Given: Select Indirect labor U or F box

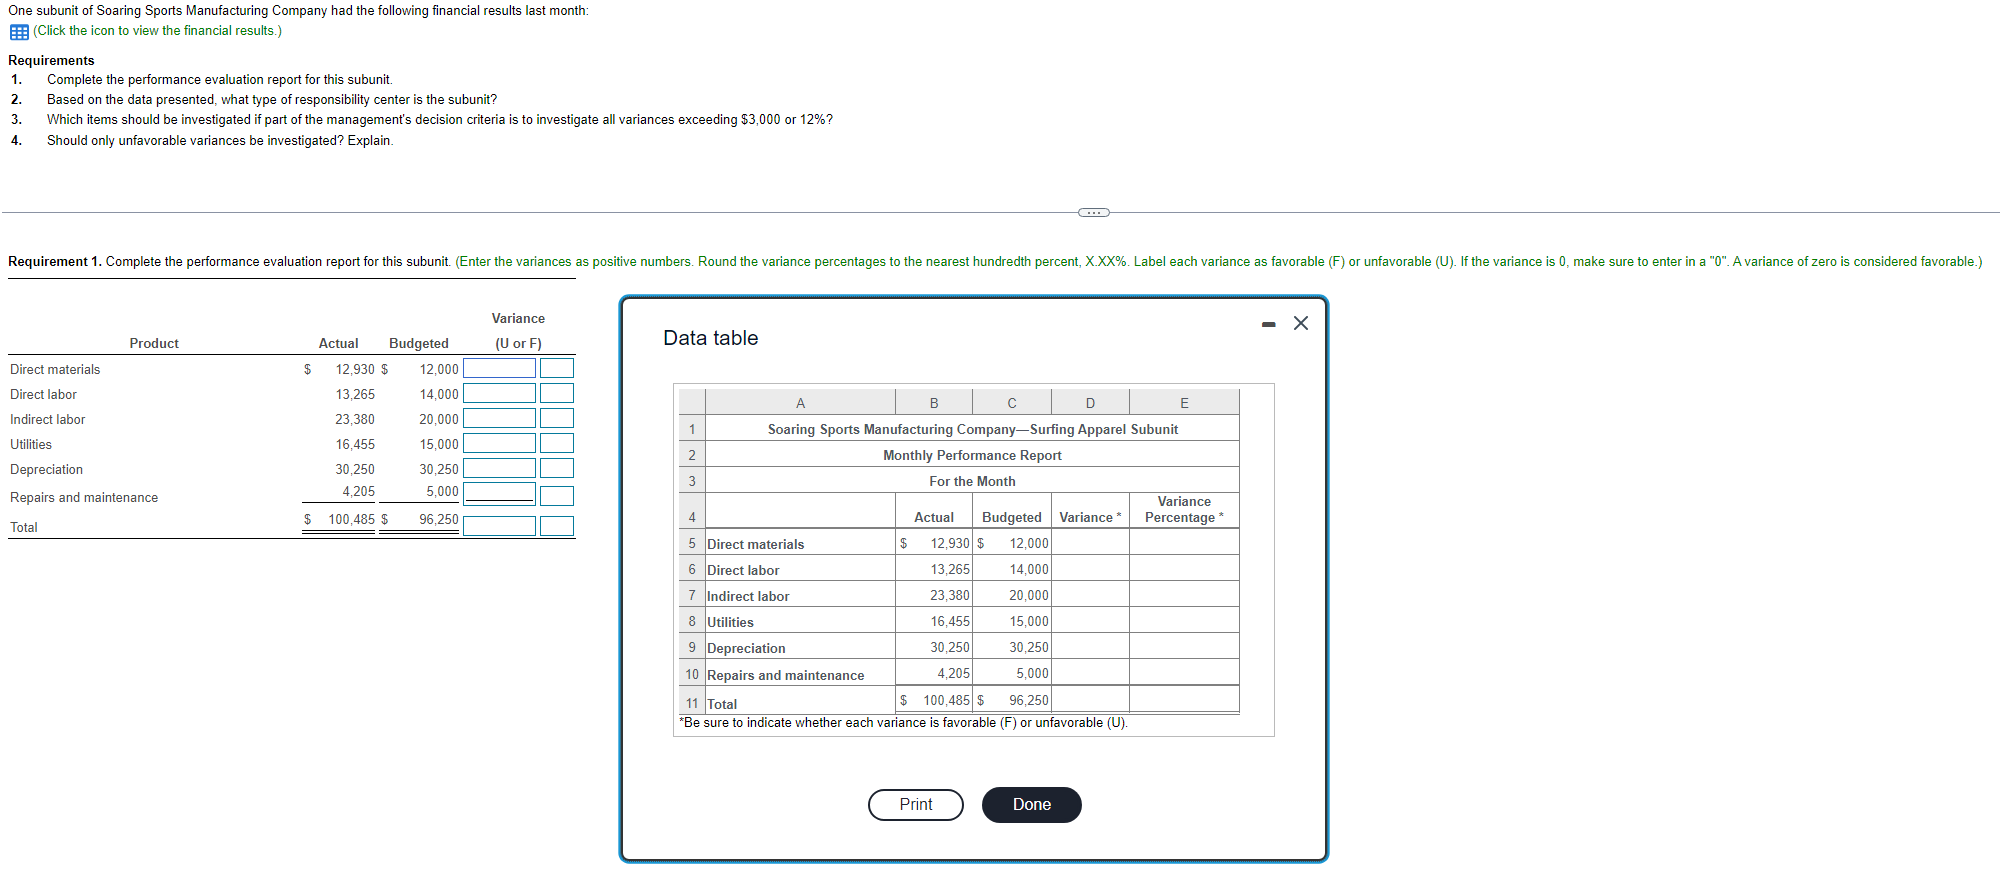Looking at the screenshot, I should coord(557,418).
